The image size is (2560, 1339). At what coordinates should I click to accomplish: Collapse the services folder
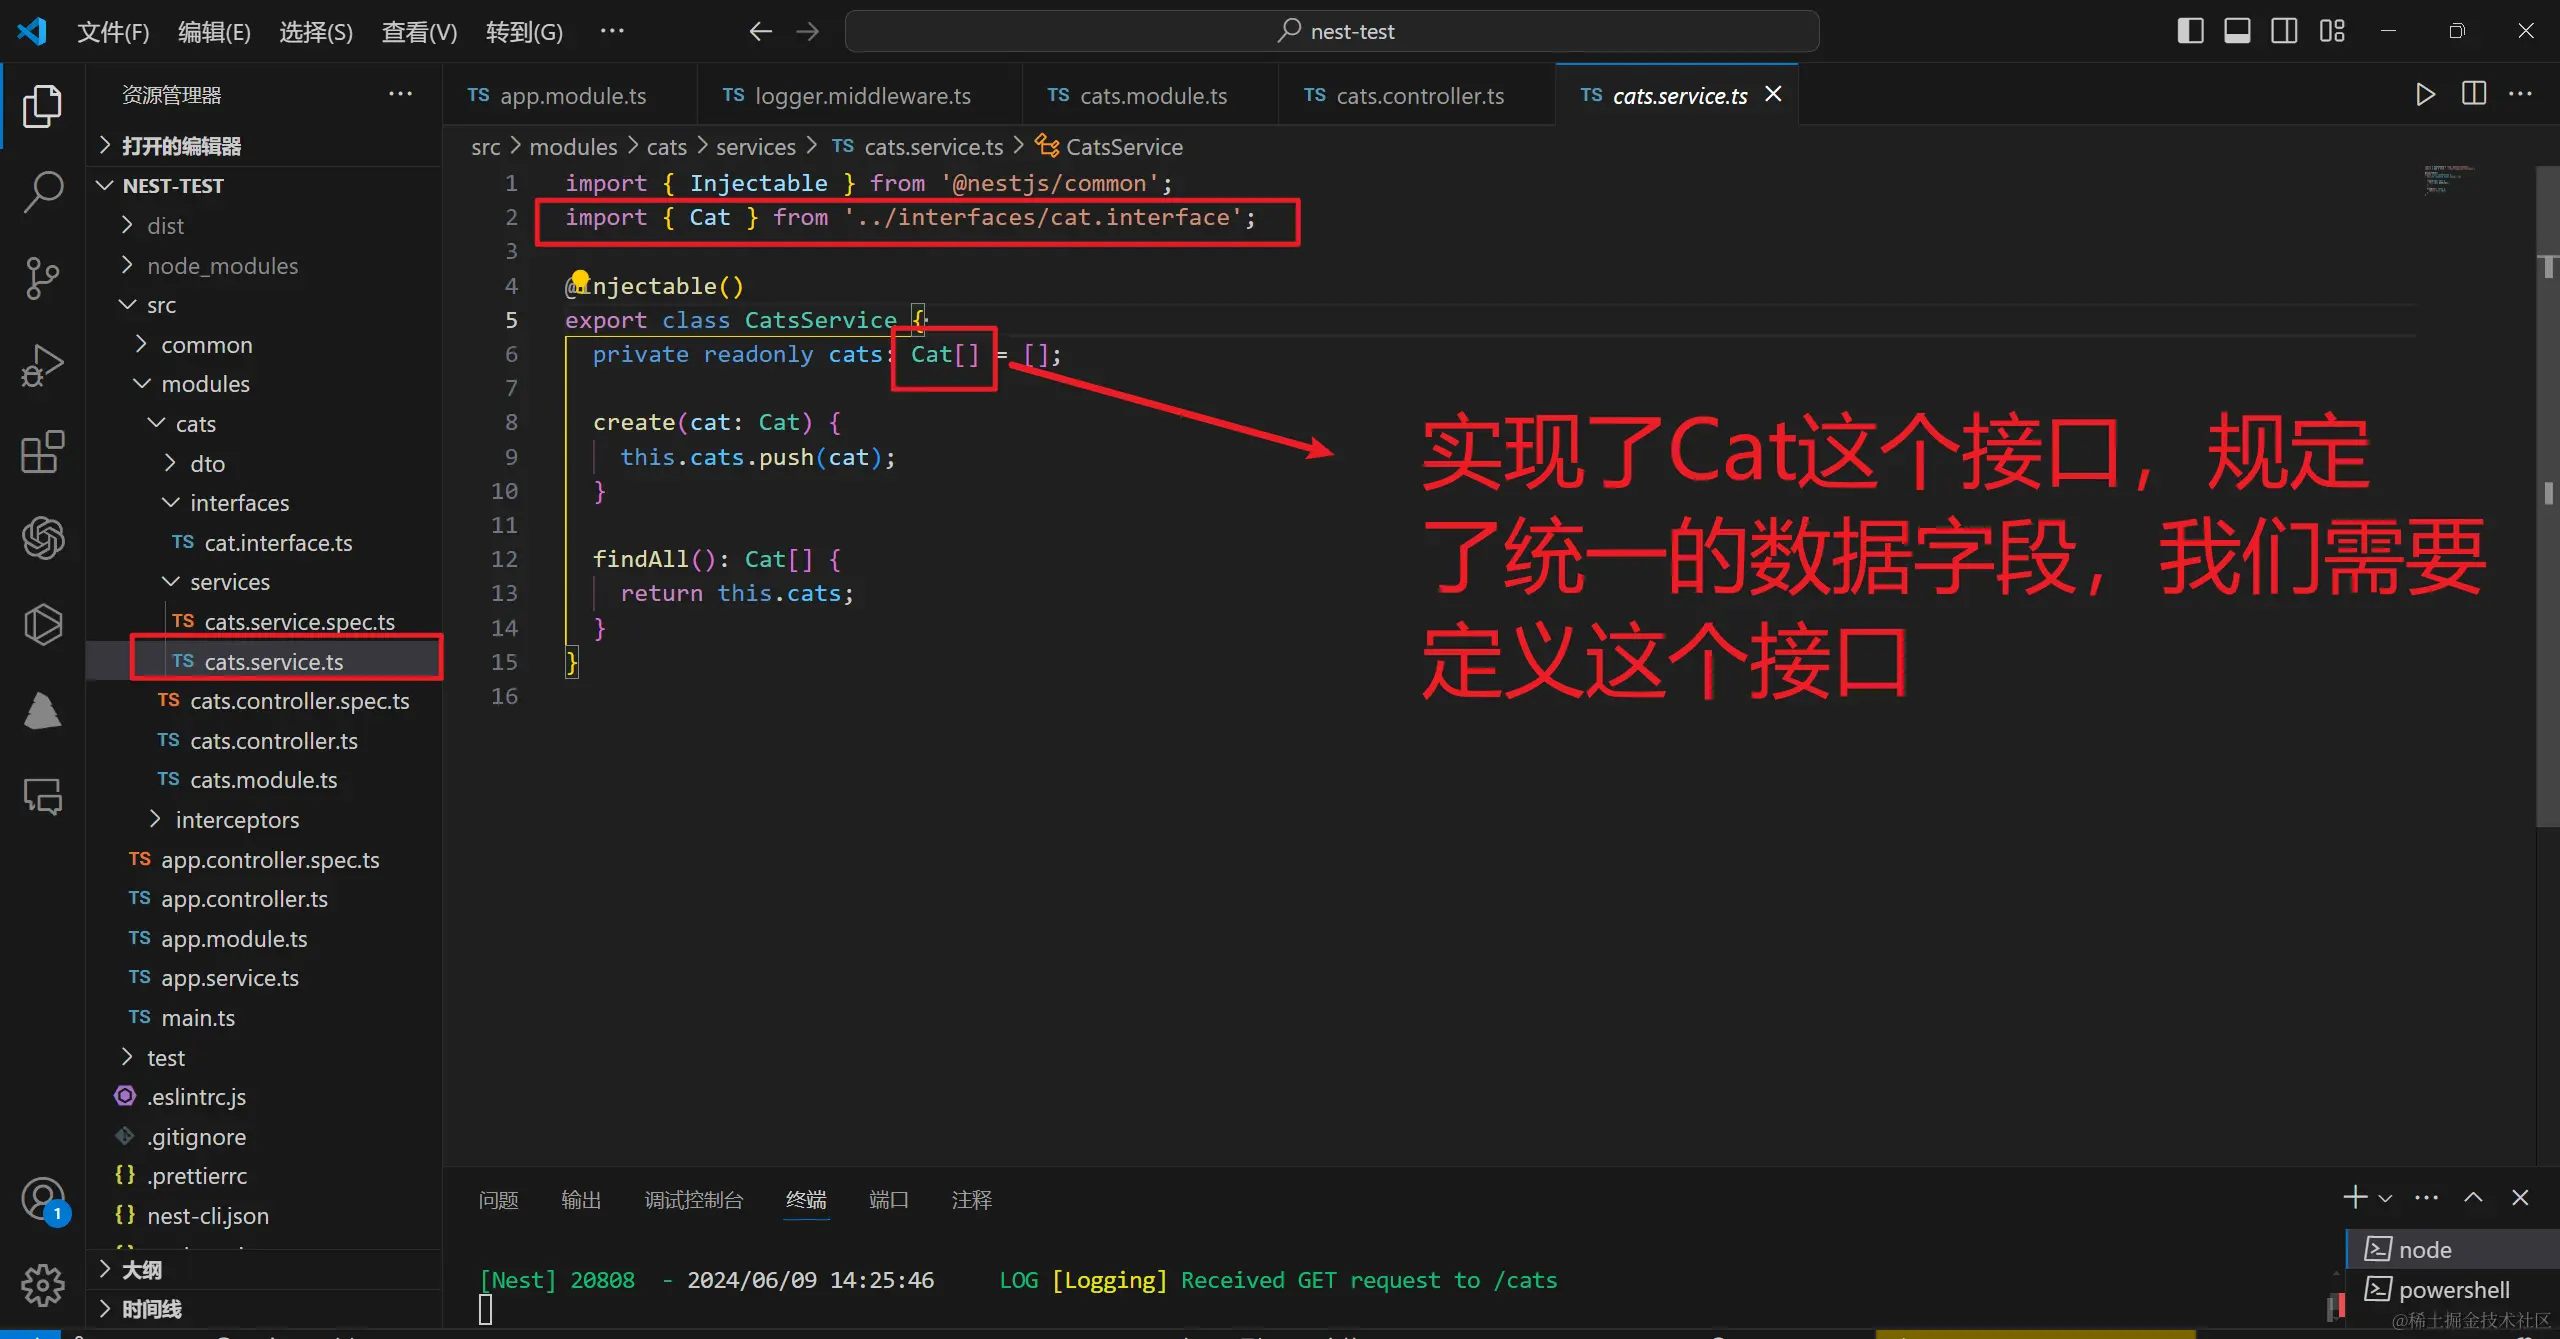click(x=264, y=582)
